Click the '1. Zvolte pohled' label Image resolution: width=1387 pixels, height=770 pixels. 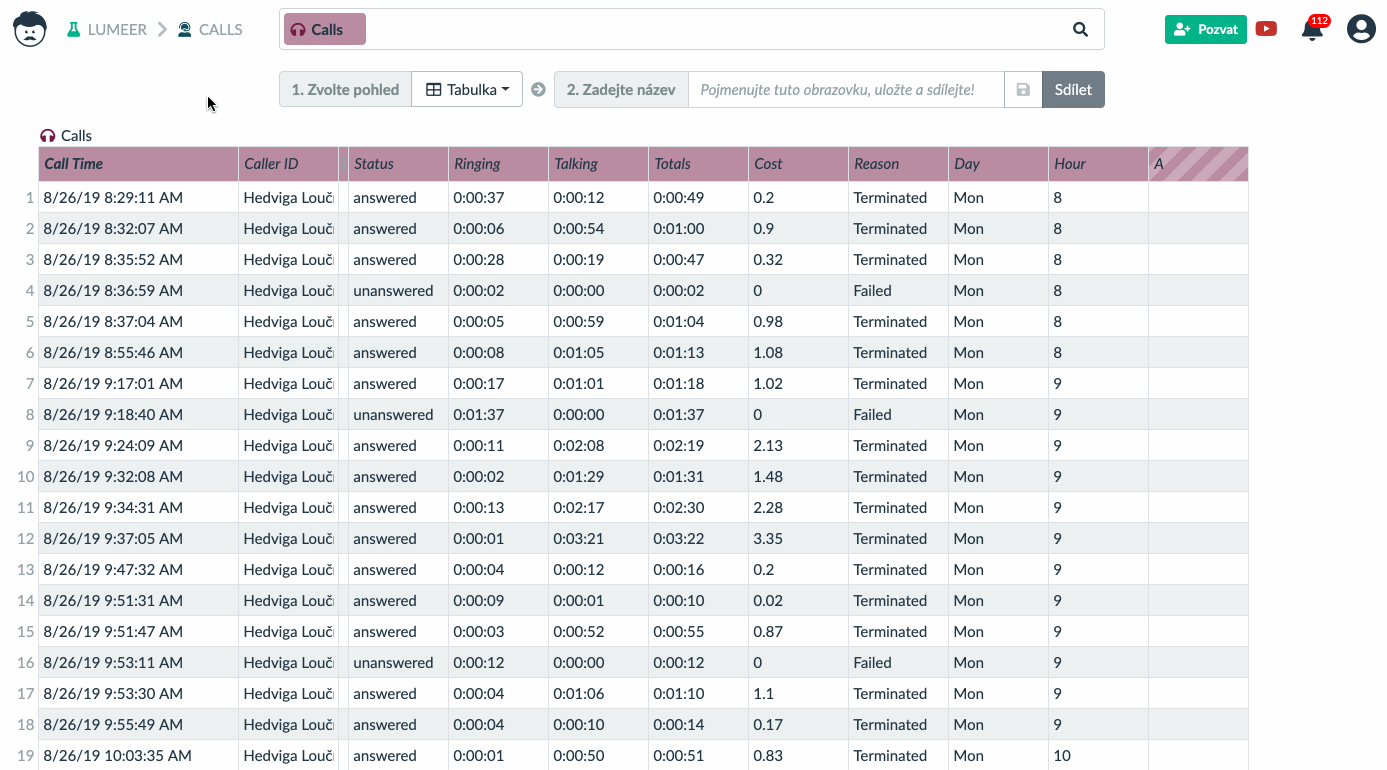pos(345,90)
